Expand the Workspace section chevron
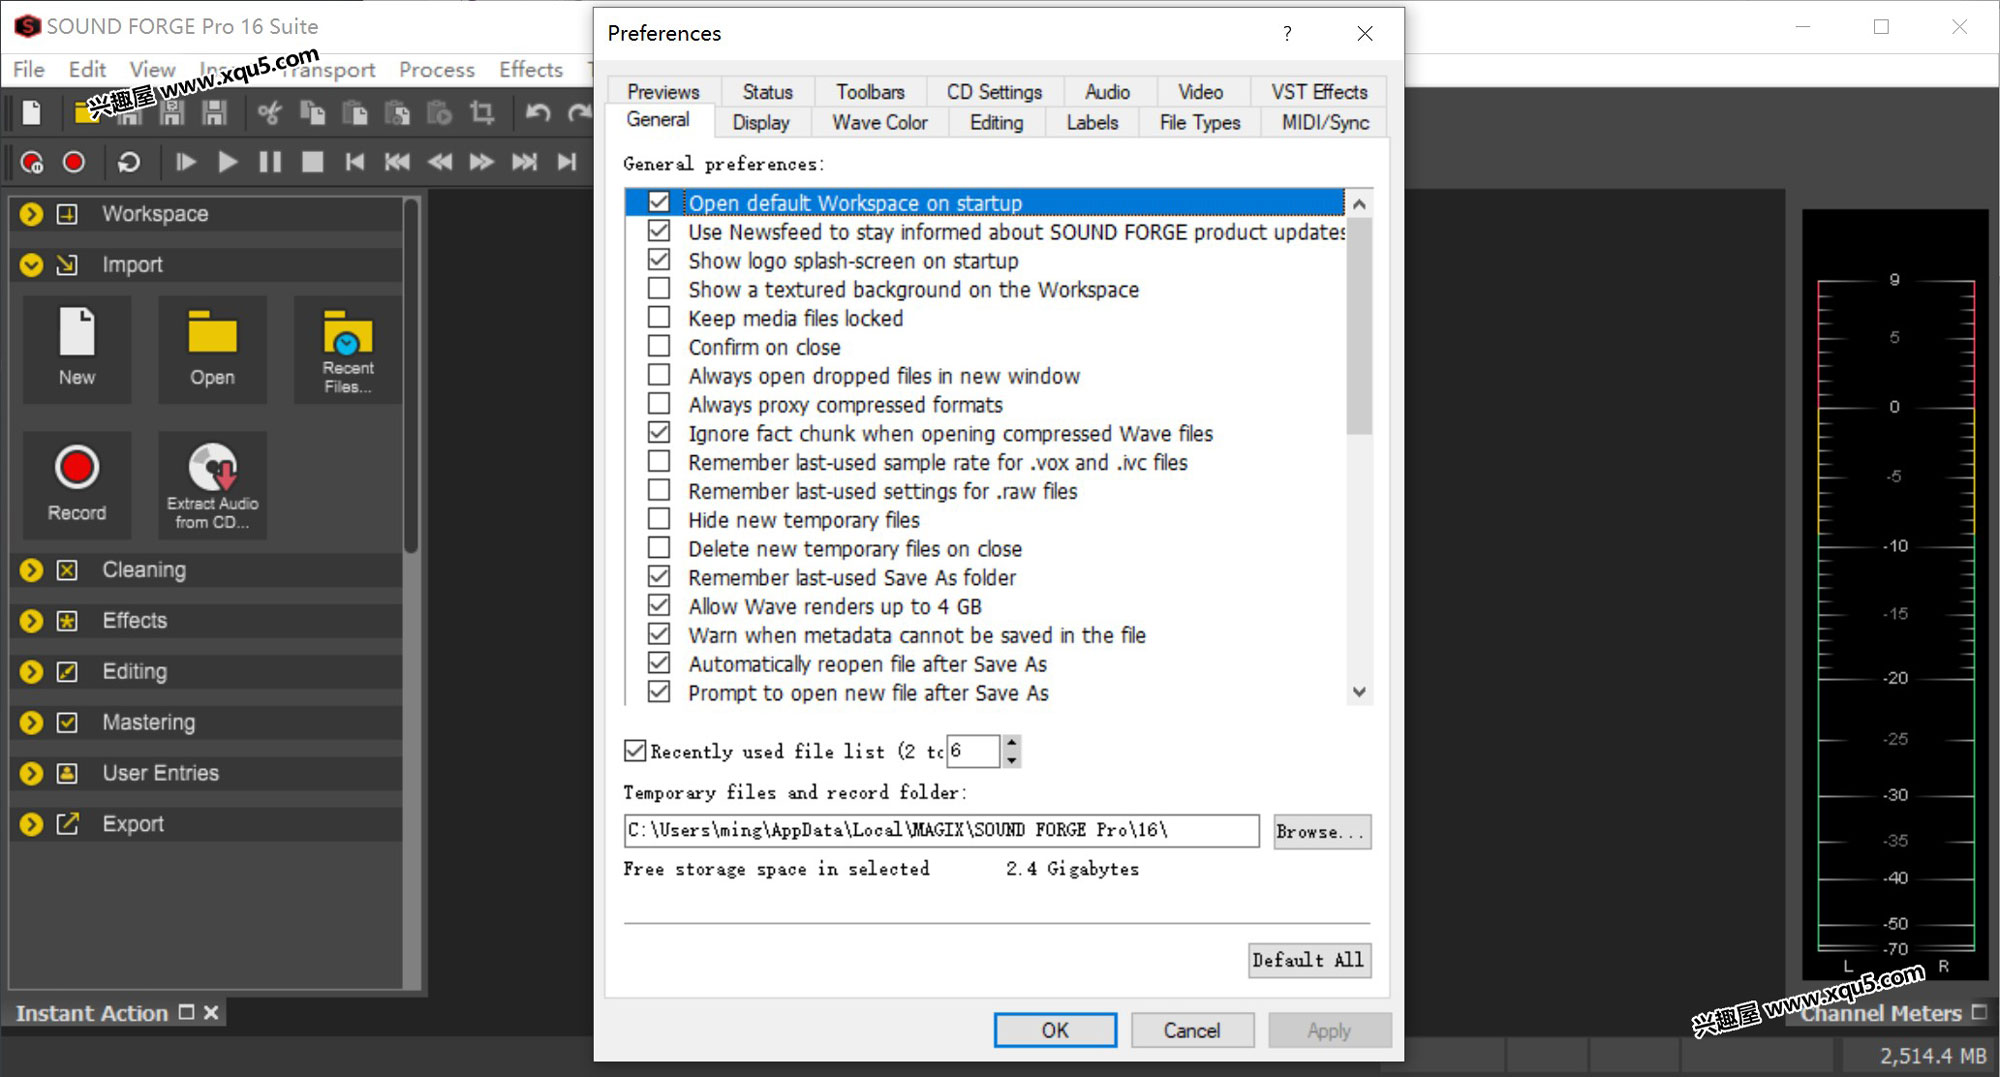2000x1077 pixels. coord(31,214)
